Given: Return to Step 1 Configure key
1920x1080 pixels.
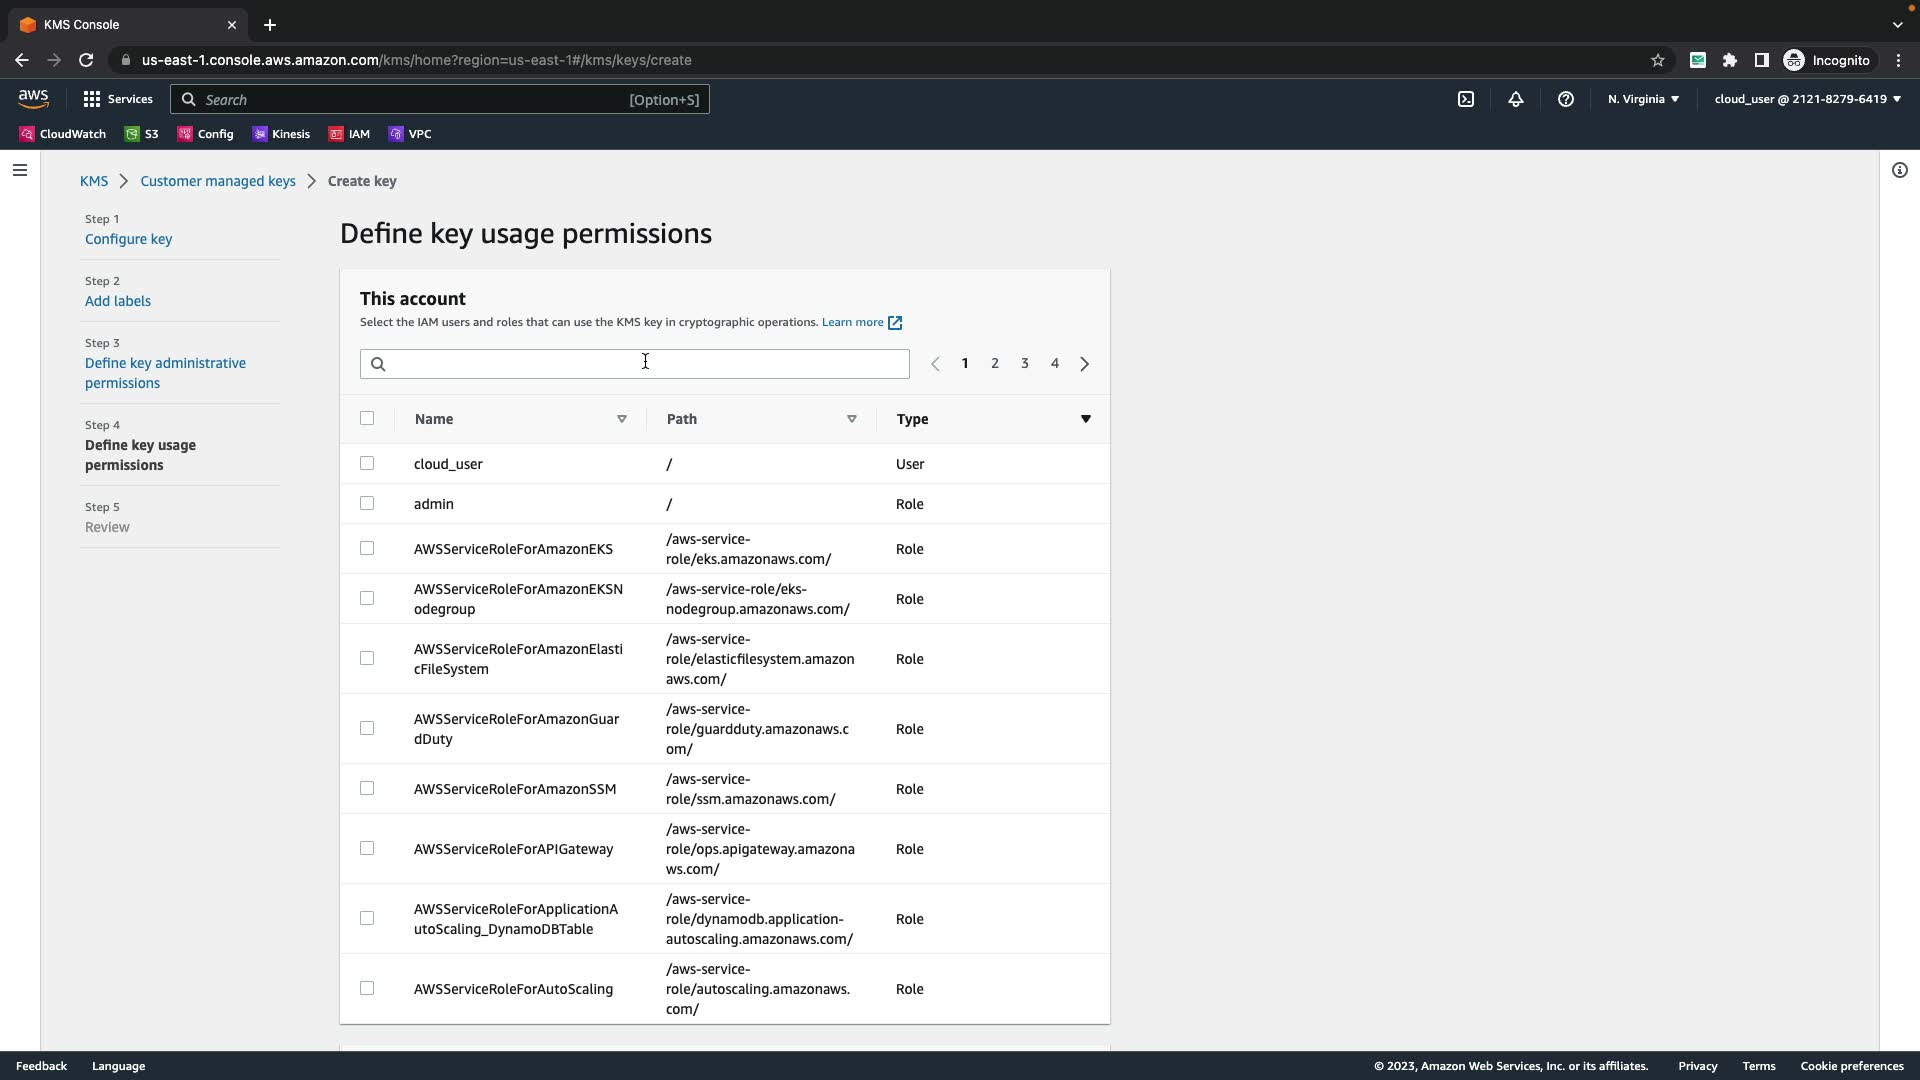Looking at the screenshot, I should coord(128,239).
